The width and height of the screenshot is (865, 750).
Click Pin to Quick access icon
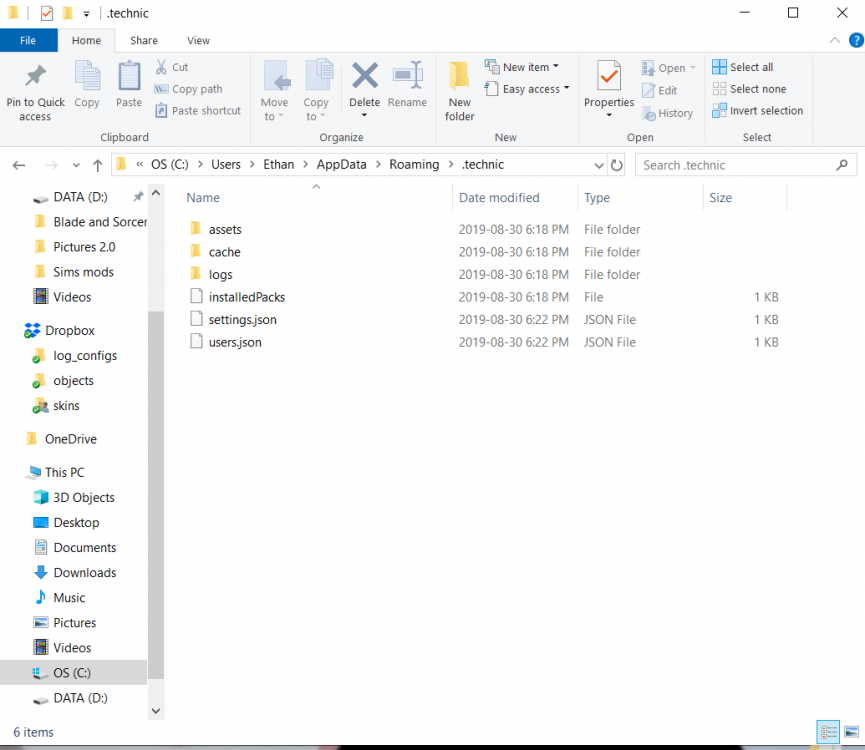click(x=35, y=76)
